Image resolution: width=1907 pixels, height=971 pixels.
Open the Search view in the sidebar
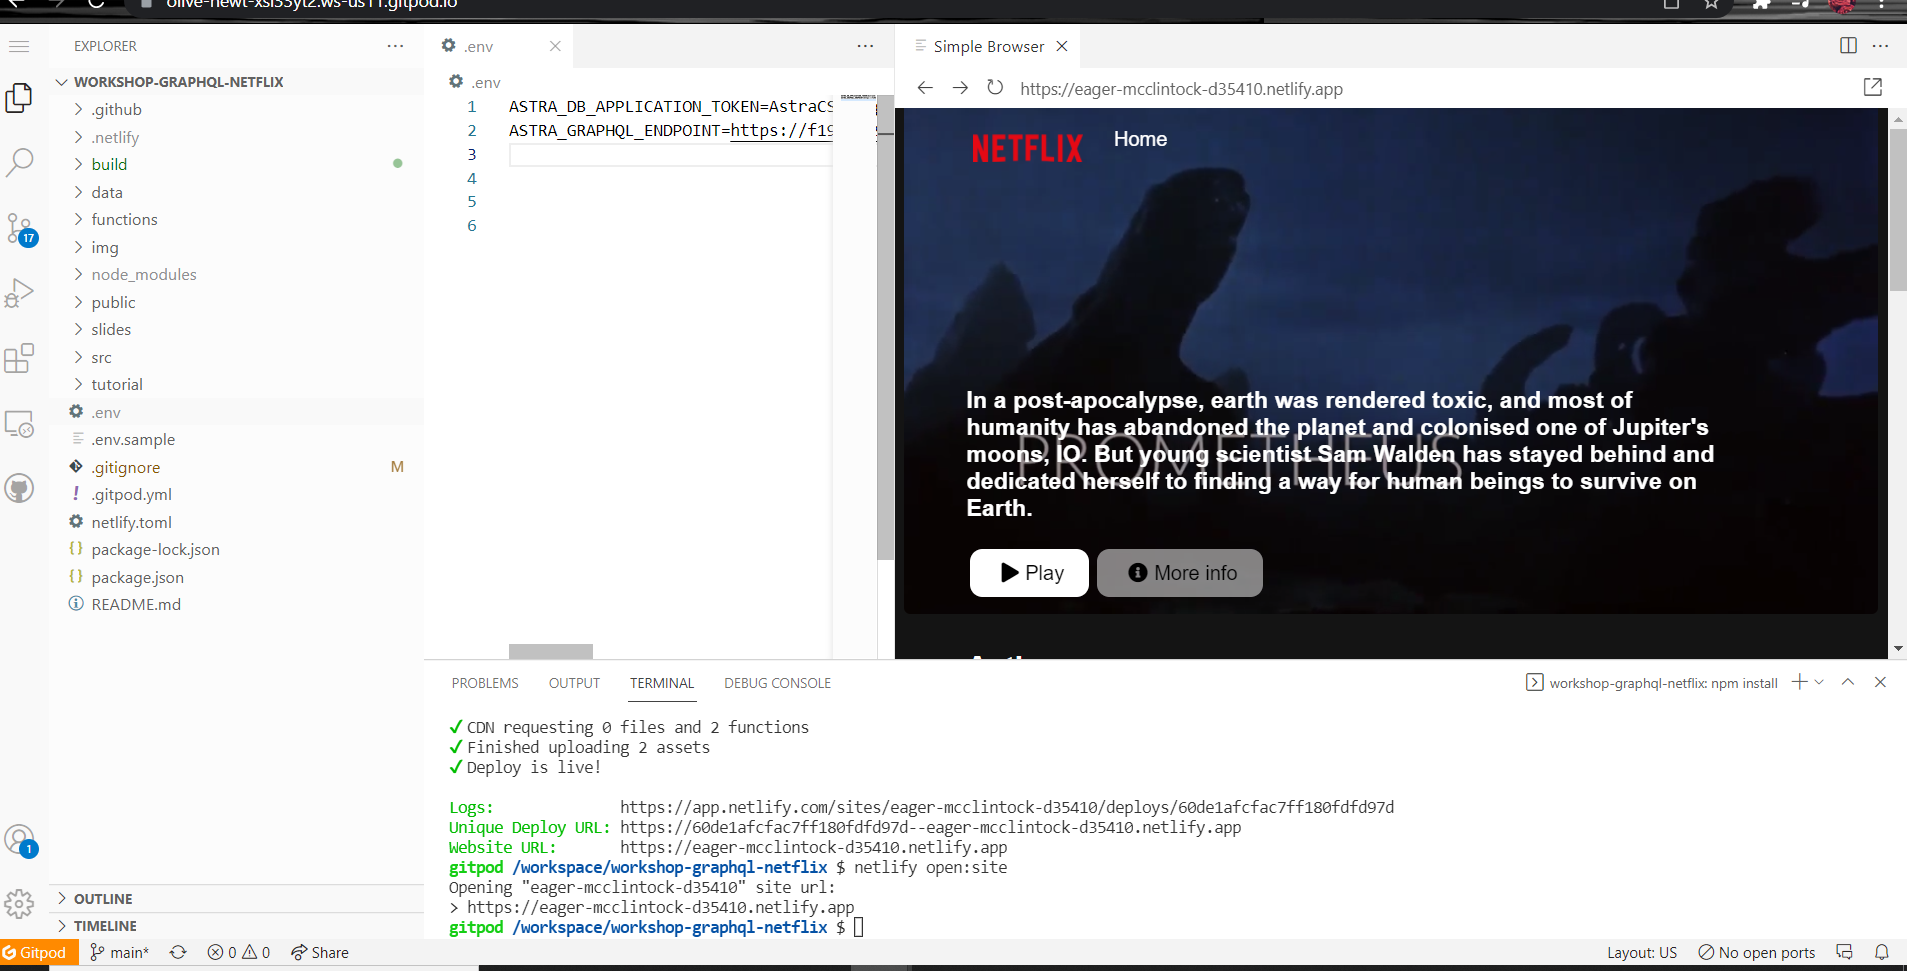point(20,161)
